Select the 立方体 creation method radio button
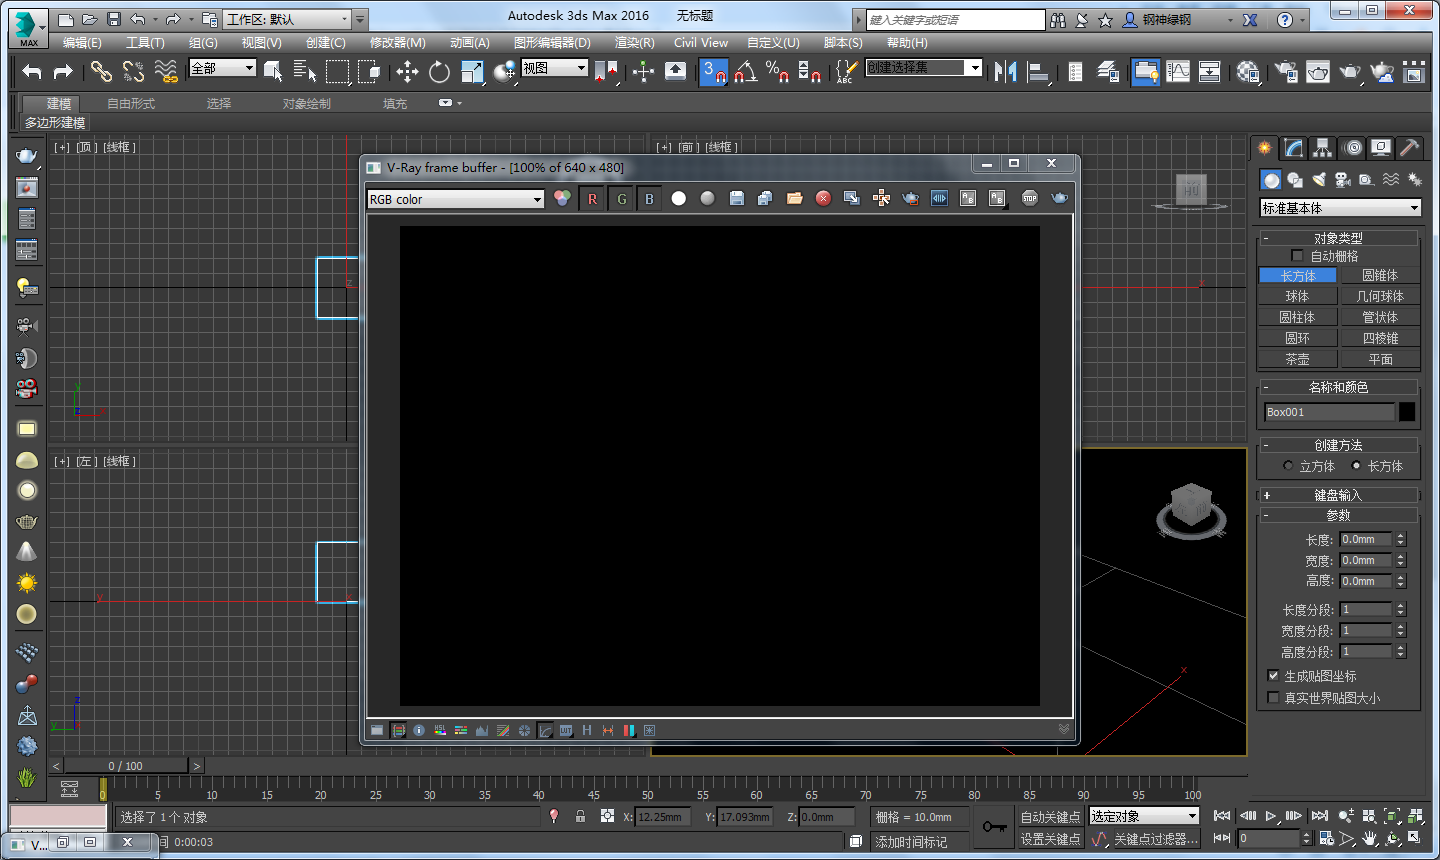Screen dimensions: 1440x860 pyautogui.click(x=1288, y=465)
